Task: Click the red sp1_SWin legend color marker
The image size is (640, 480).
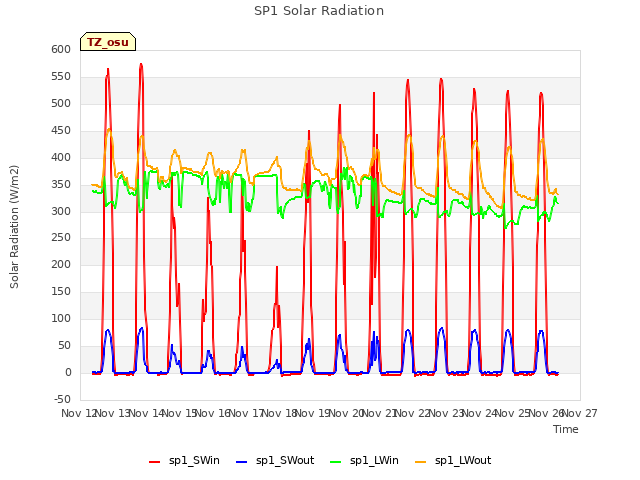Action: tap(154, 462)
